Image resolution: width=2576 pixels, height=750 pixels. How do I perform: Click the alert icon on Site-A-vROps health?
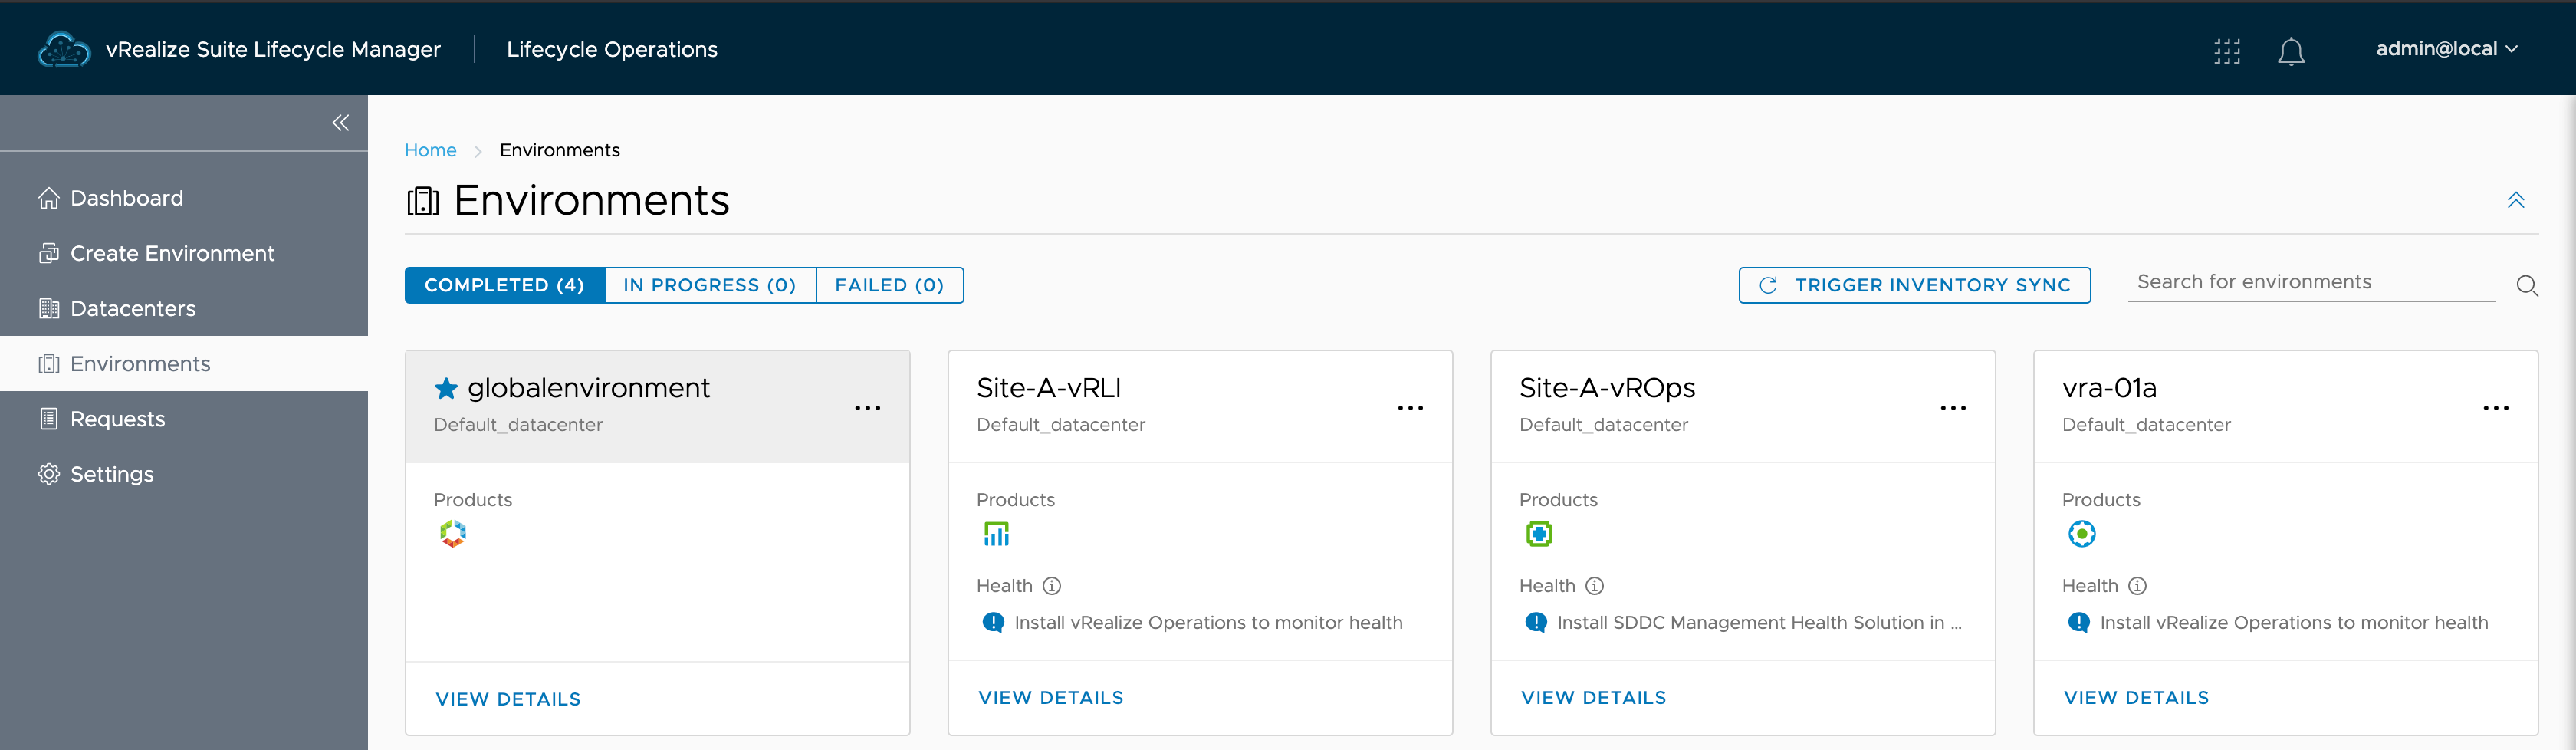click(1536, 623)
